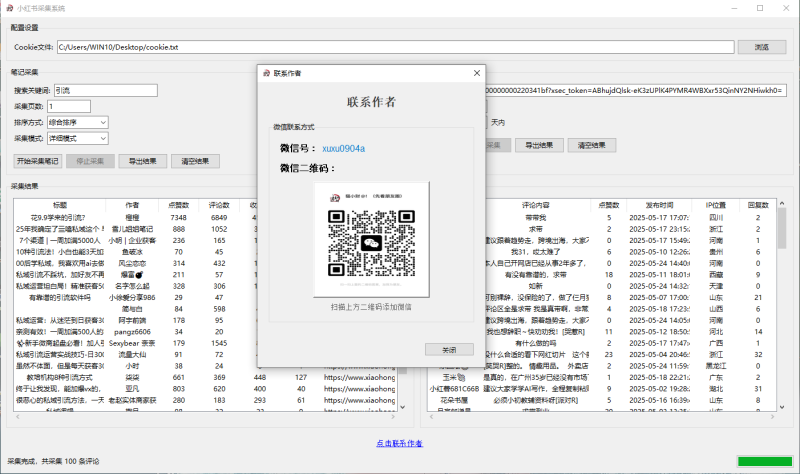Click the 采集页数 input field
The image size is (800, 474).
click(69, 106)
